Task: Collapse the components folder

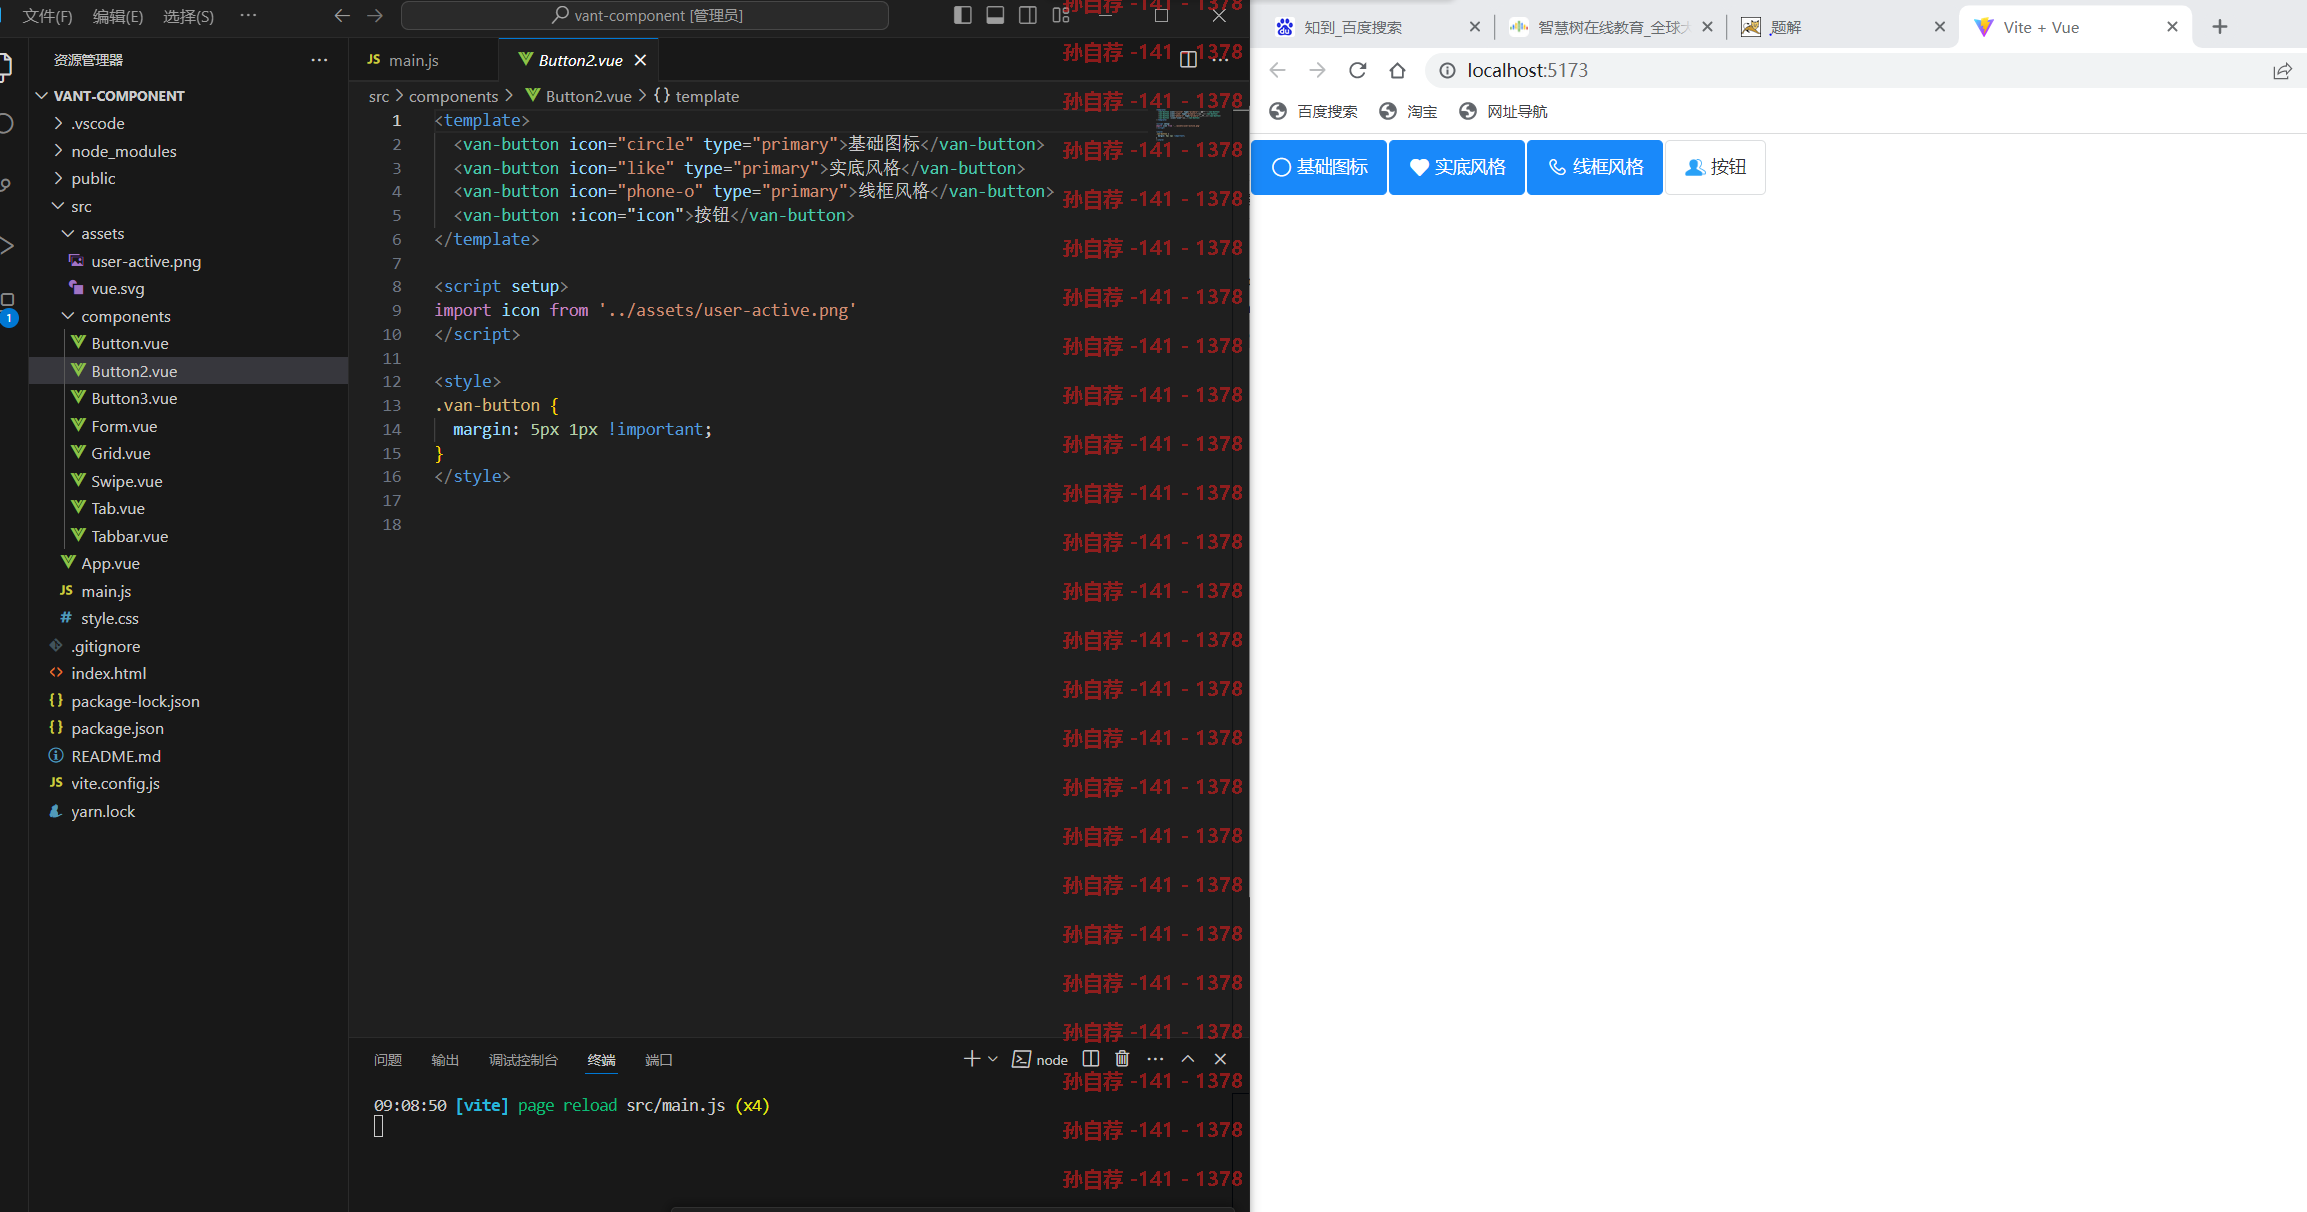Action: coord(125,316)
